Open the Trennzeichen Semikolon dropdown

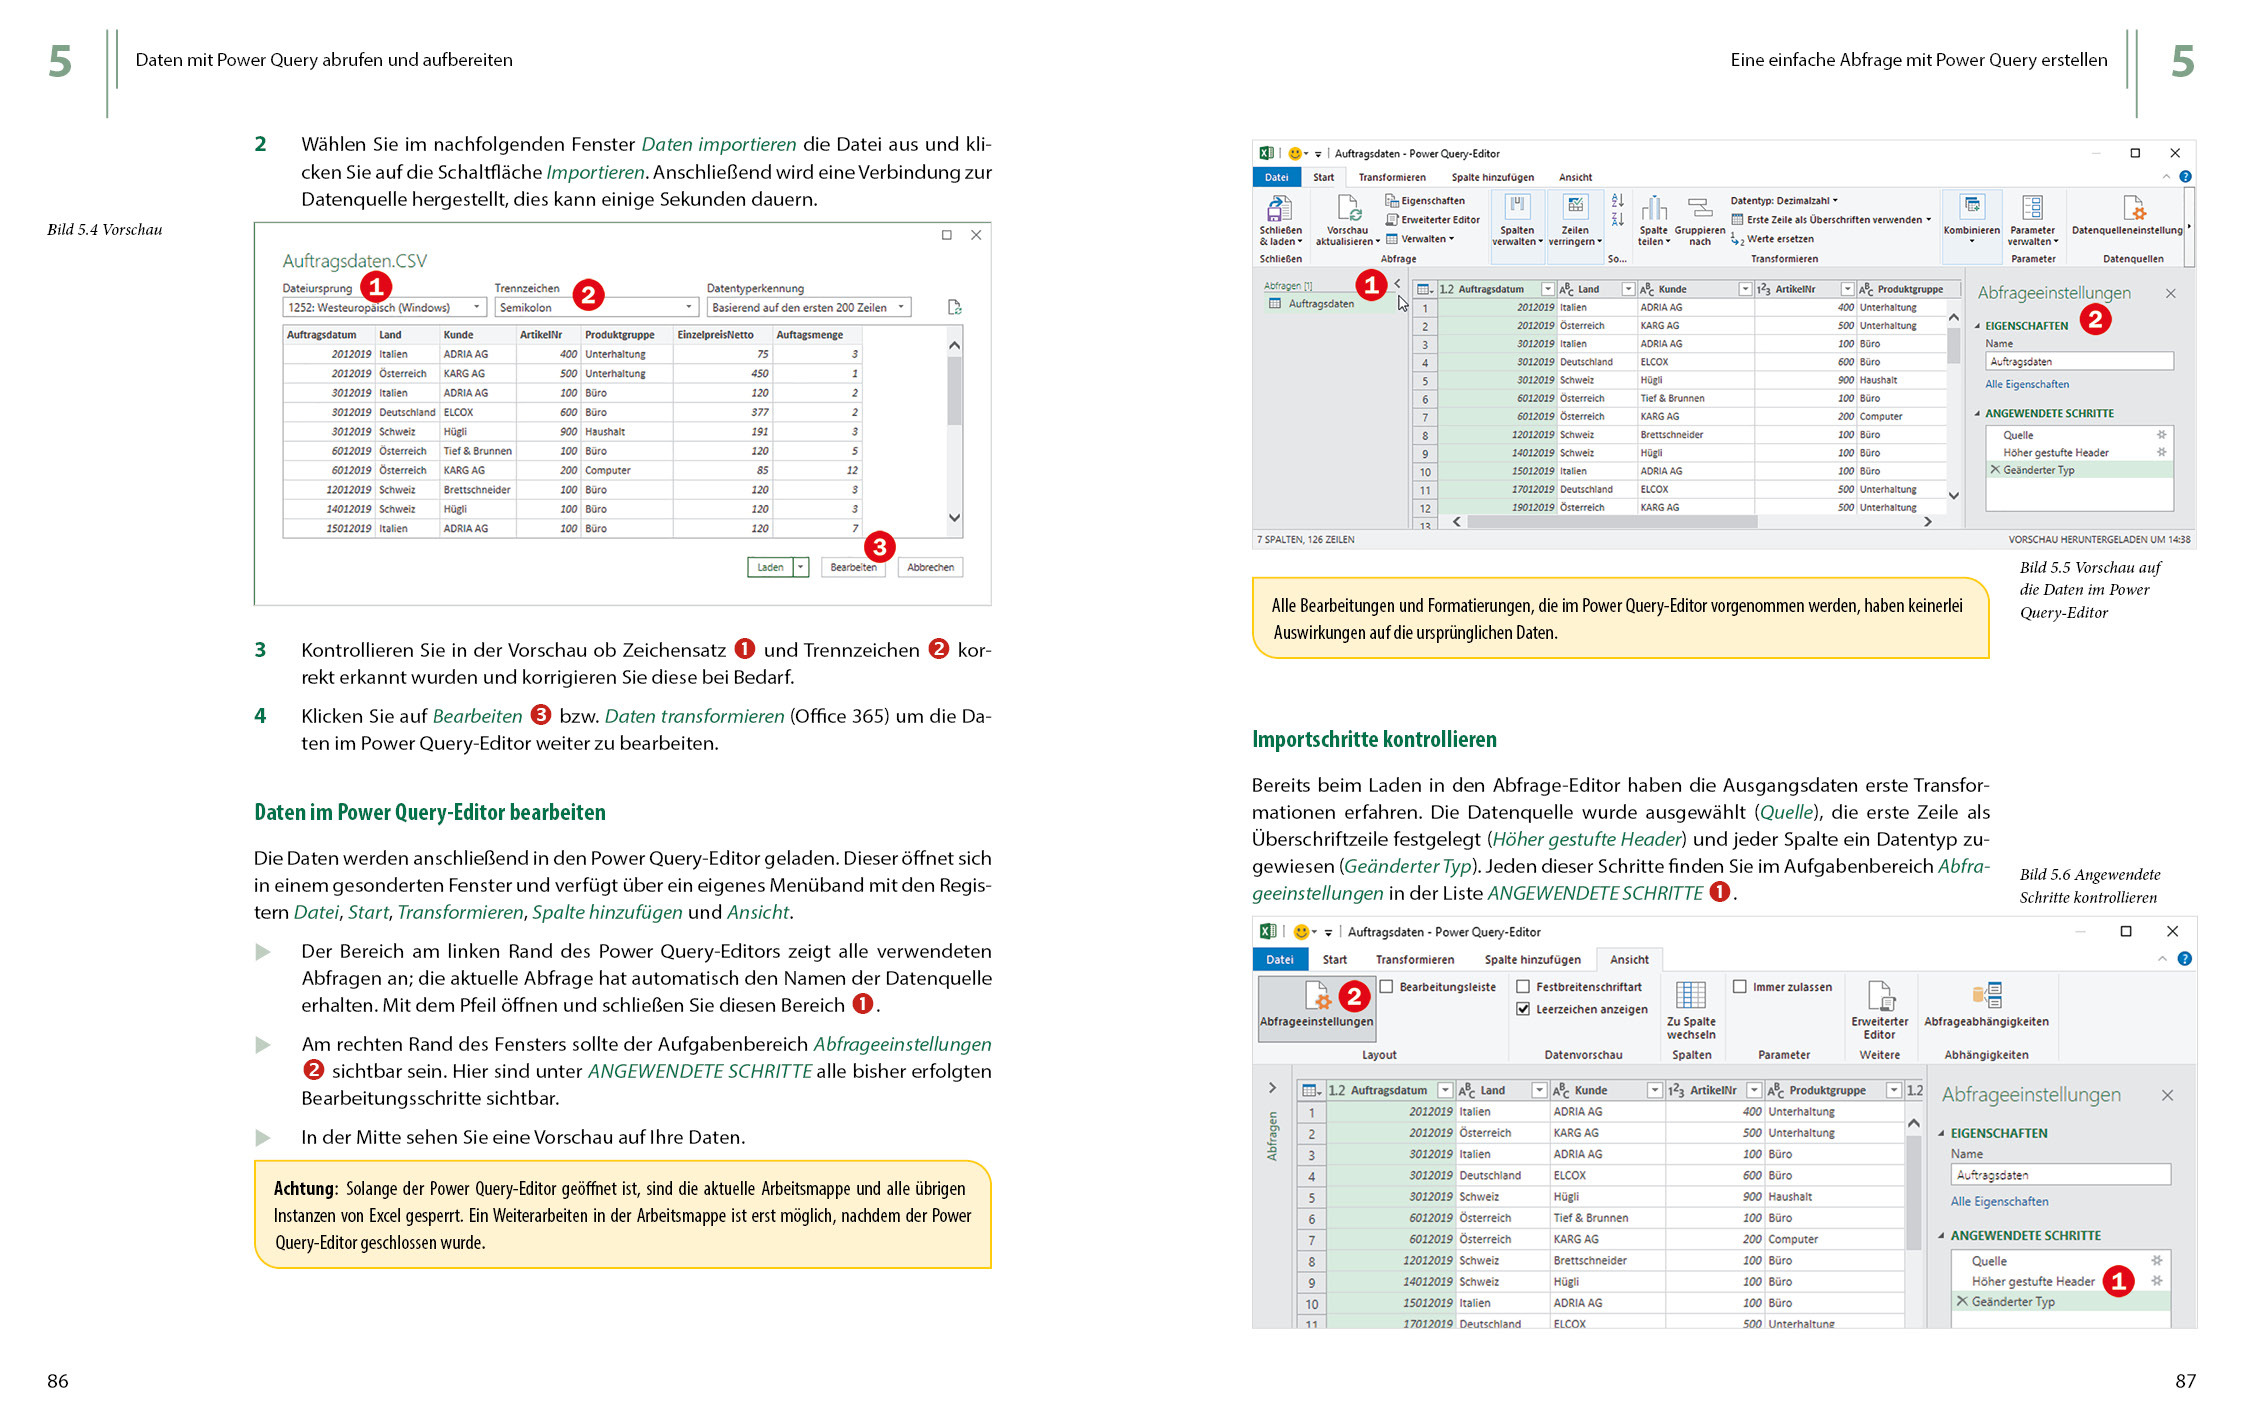[688, 308]
